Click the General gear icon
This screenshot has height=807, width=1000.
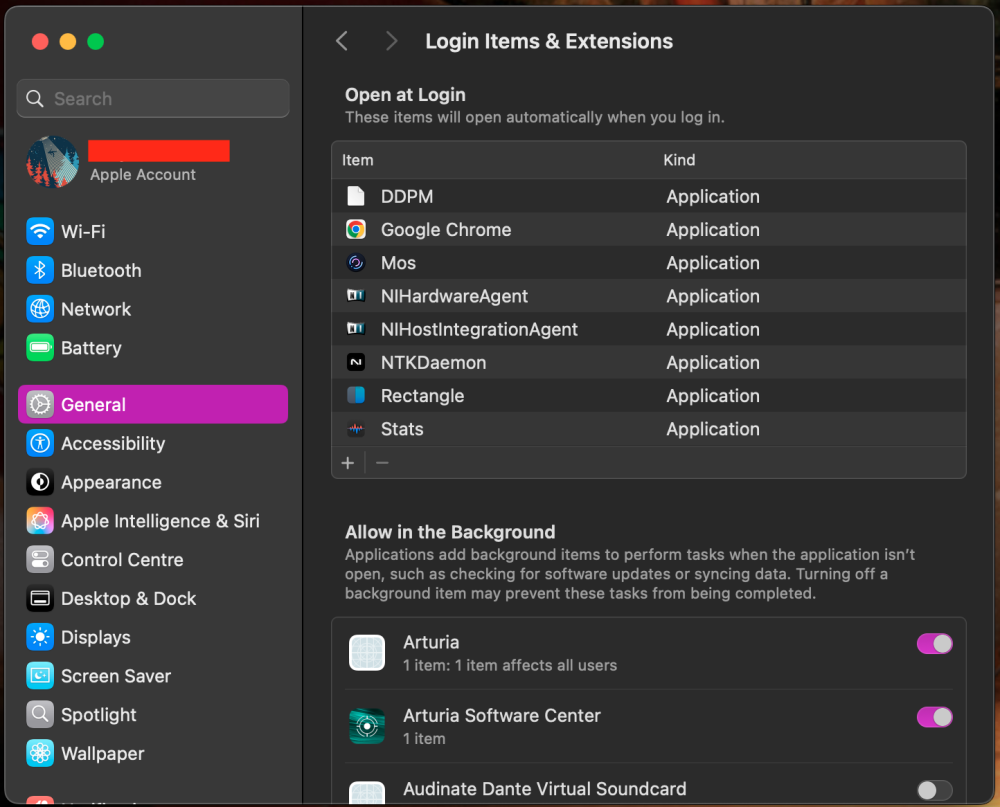point(40,404)
